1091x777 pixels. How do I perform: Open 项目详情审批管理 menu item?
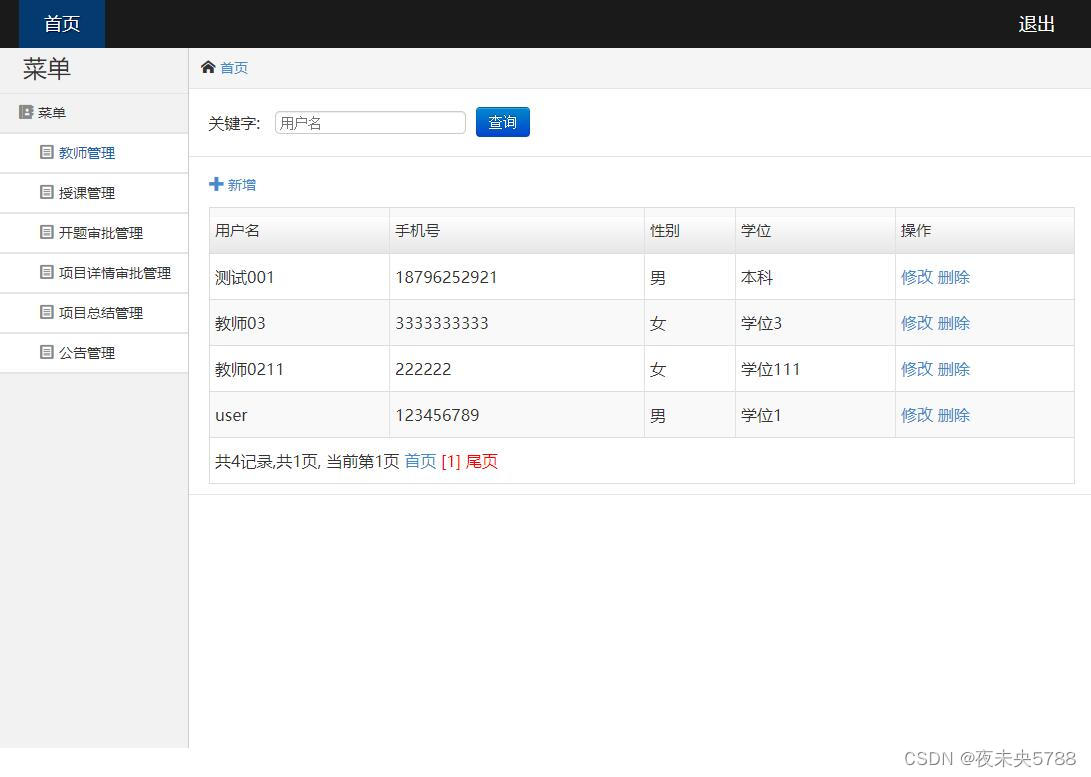click(115, 273)
